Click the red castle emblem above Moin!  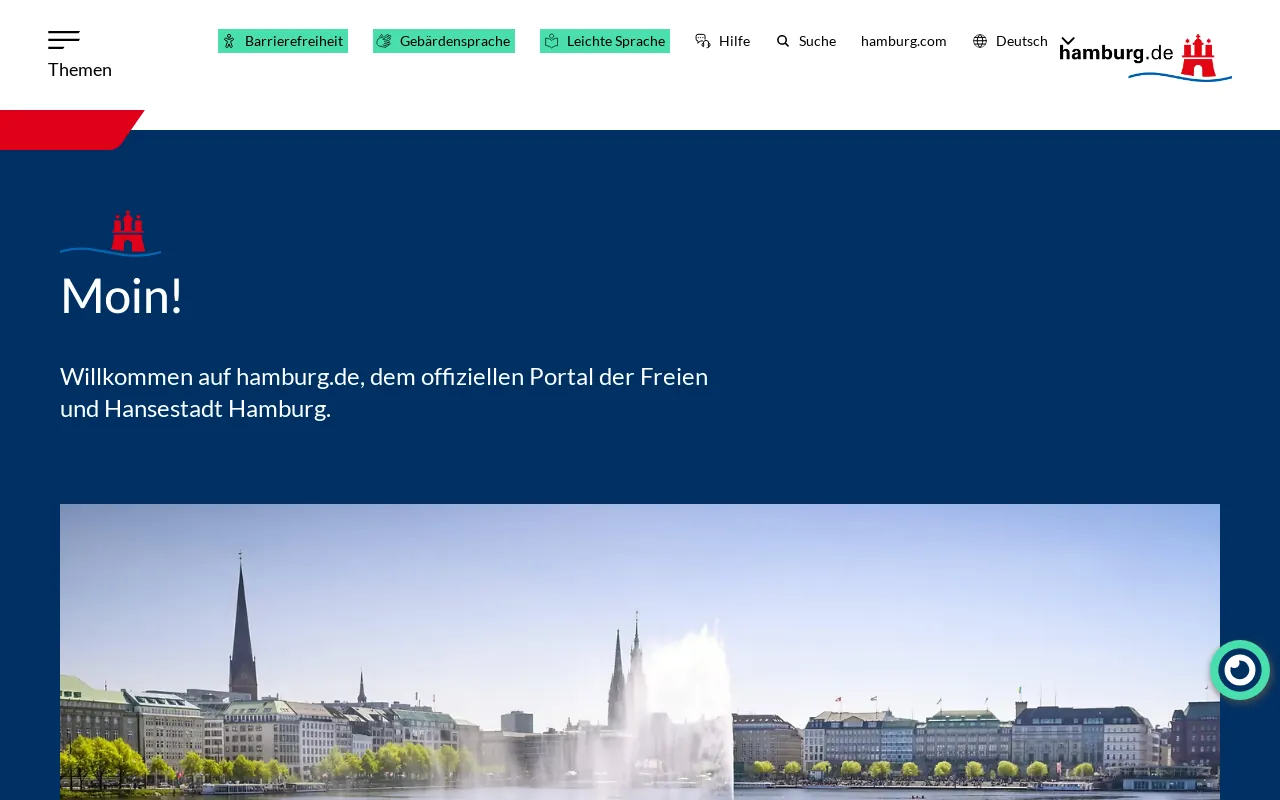(111, 233)
